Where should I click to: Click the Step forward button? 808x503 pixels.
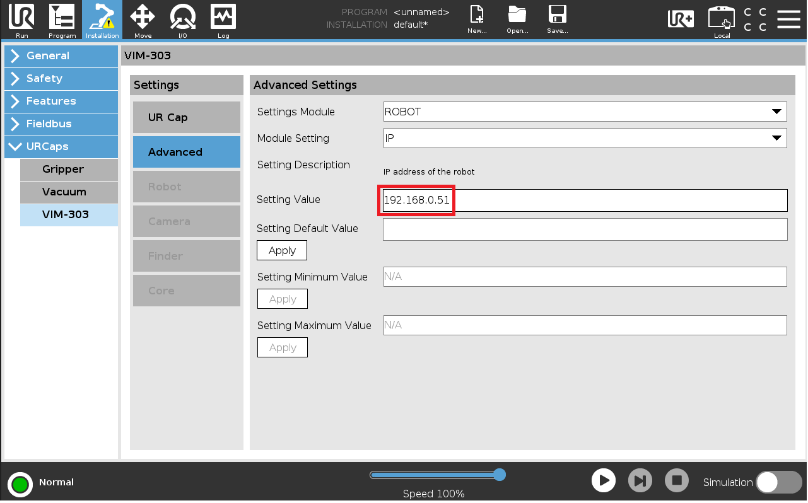(x=640, y=481)
